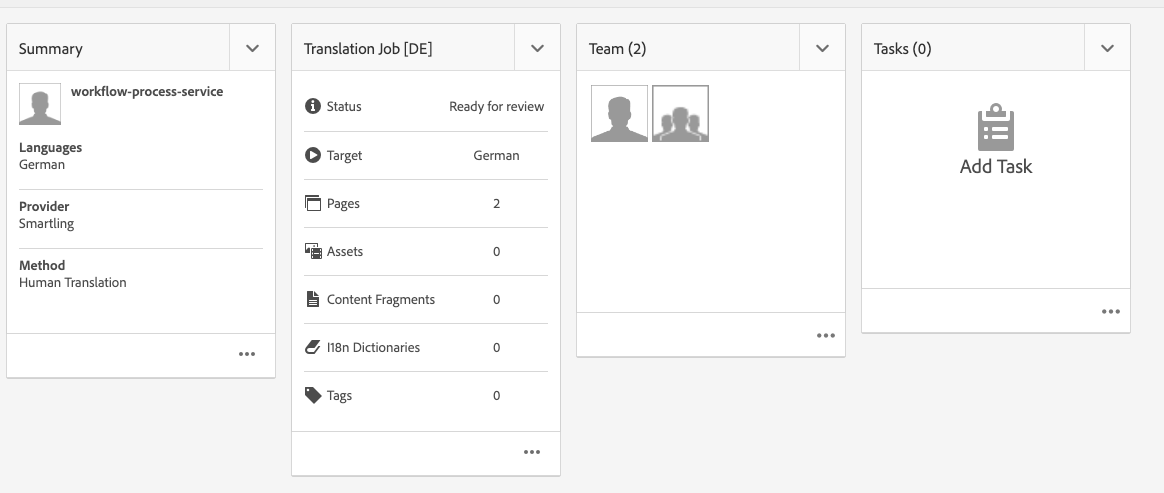Open the Team (2) card dropdown chevron

click(822, 48)
